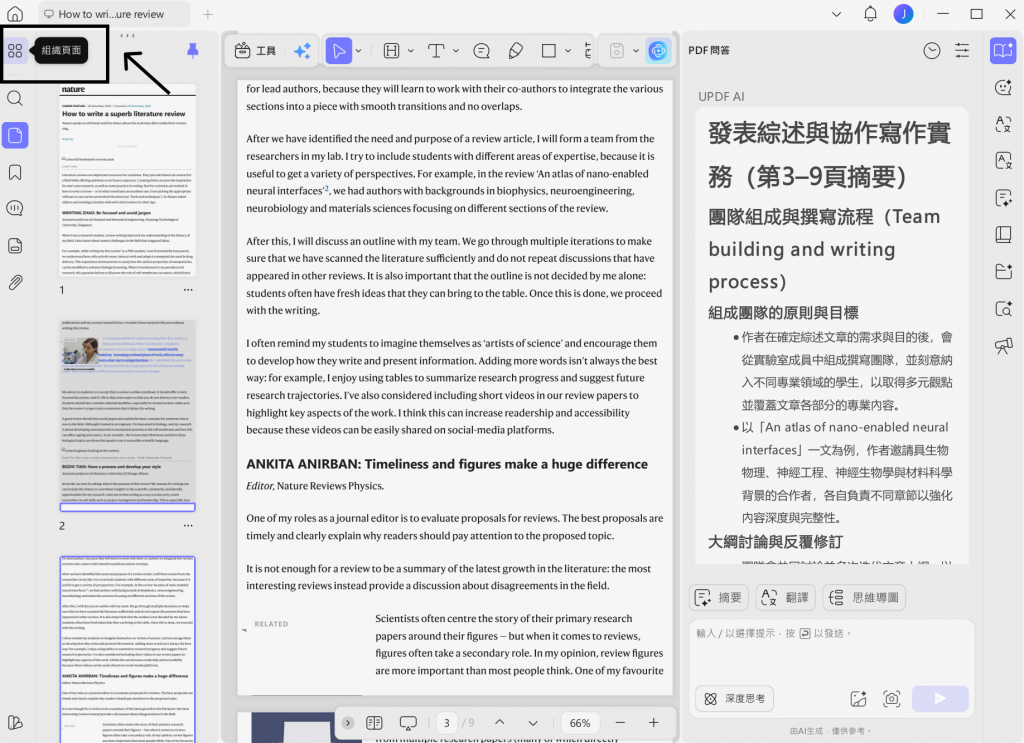This screenshot has height=743, width=1024.
Task: Open the 工具 tools button
Action: 255,51
